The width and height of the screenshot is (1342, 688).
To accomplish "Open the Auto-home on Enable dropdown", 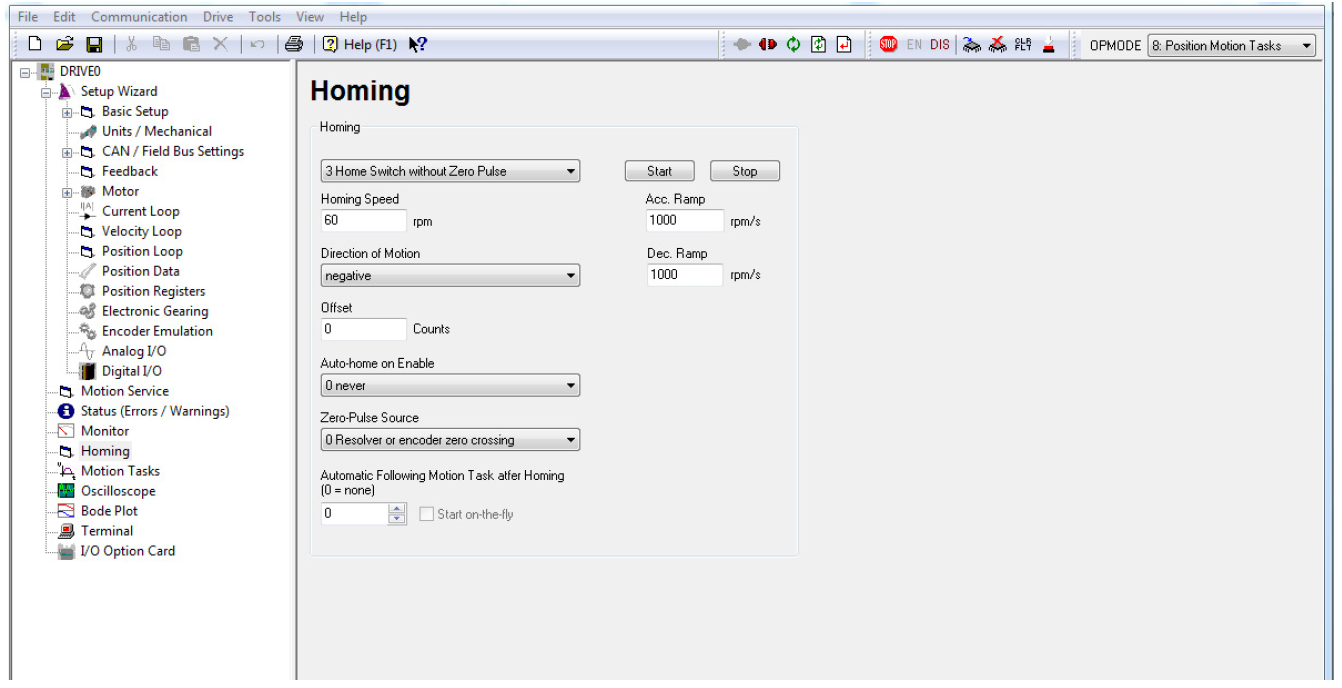I will pos(450,385).
